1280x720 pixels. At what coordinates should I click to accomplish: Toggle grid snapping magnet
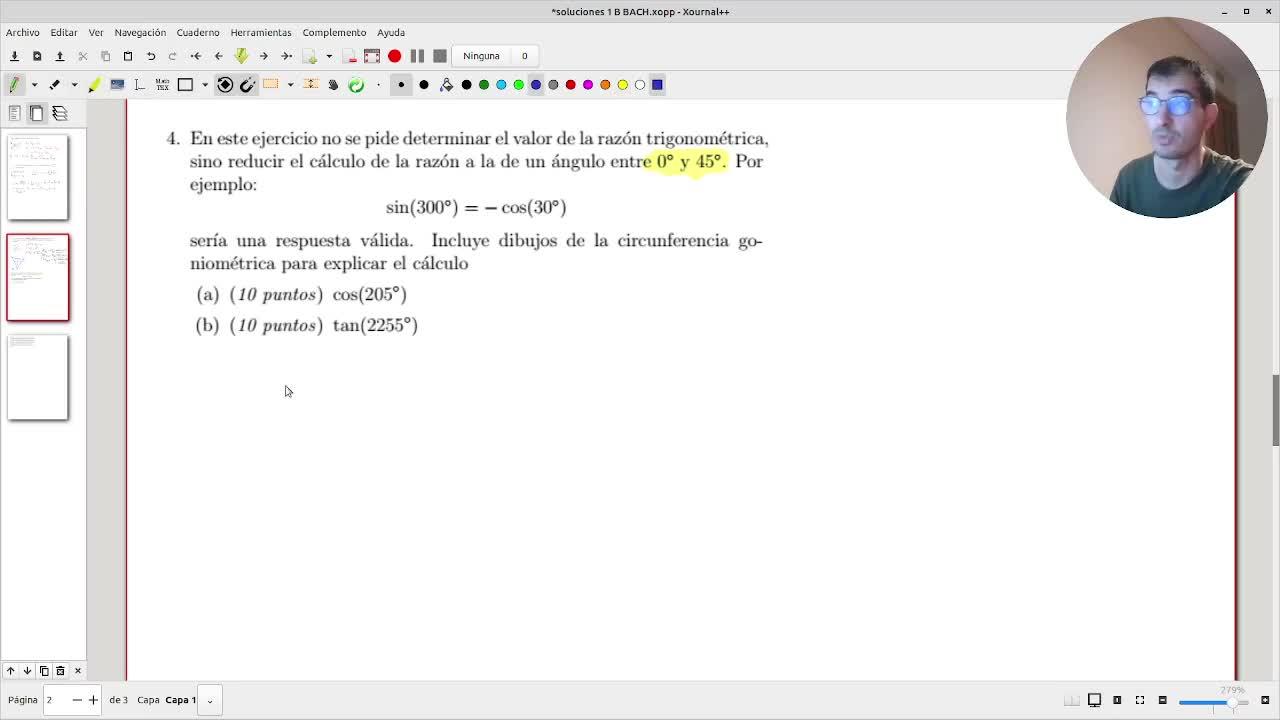point(248,85)
